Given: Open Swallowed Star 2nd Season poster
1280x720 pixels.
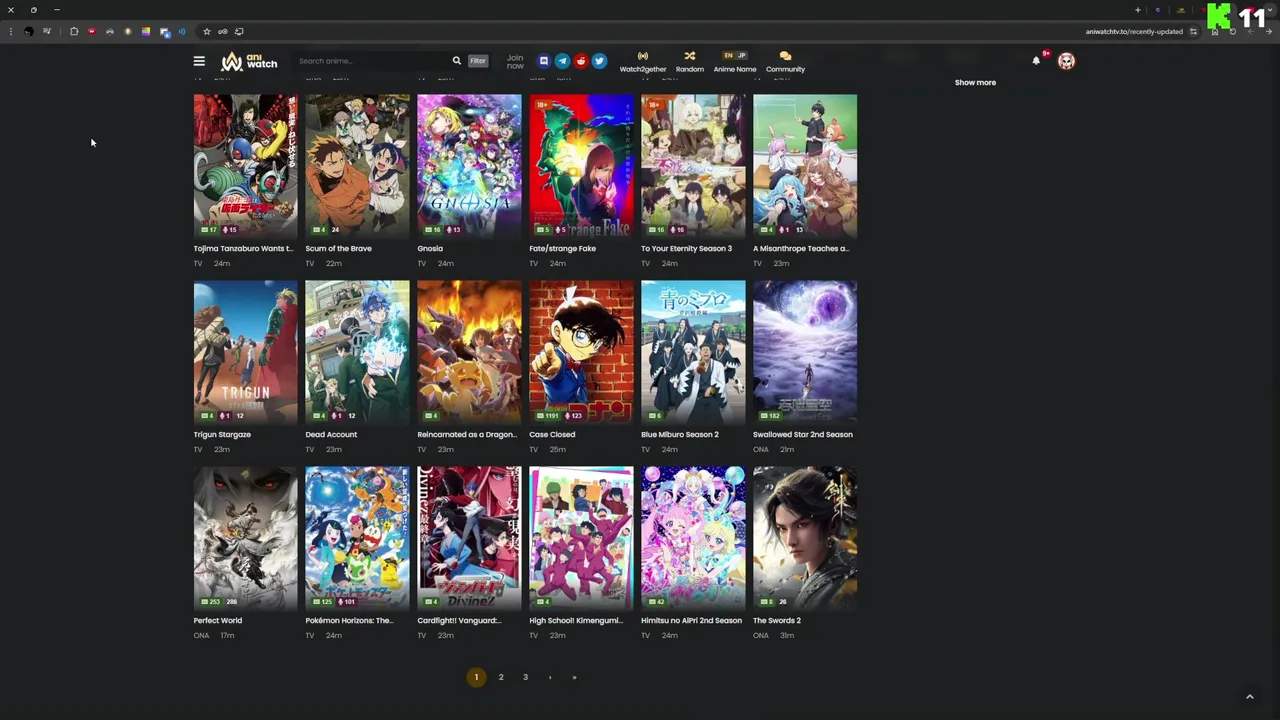Looking at the screenshot, I should 805,352.
